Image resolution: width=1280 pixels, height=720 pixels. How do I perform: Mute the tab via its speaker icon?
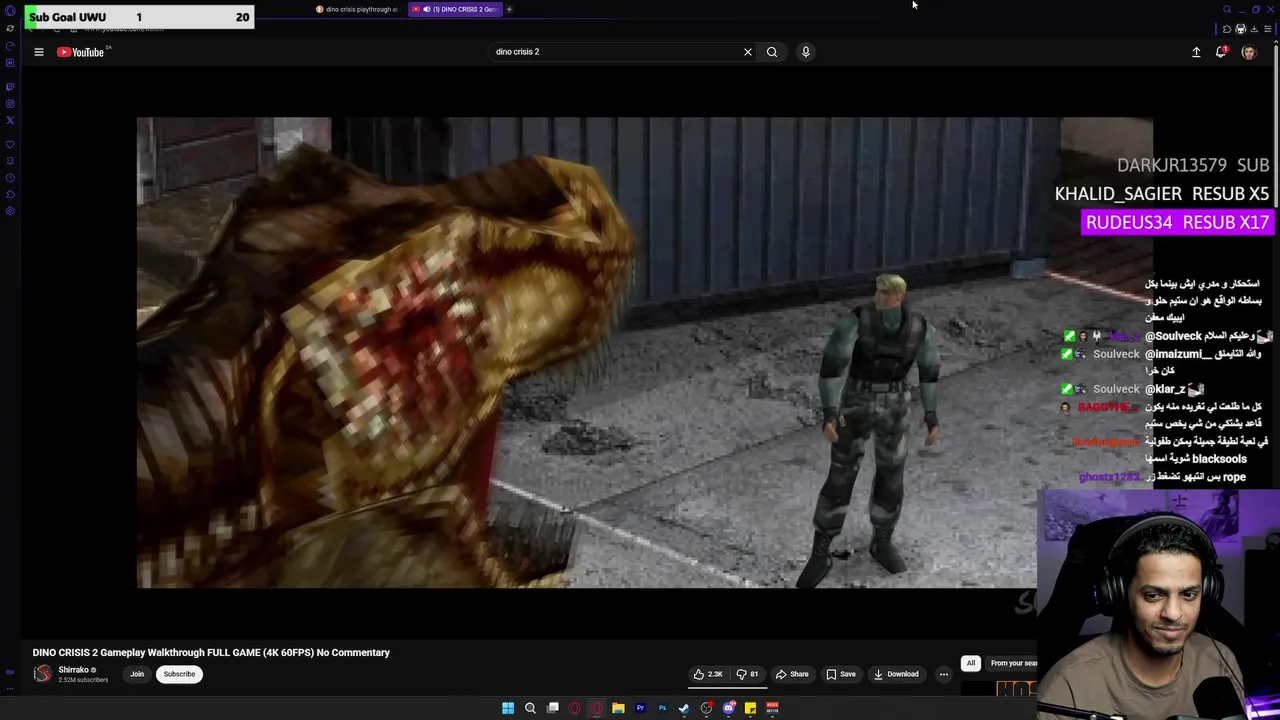[427, 9]
